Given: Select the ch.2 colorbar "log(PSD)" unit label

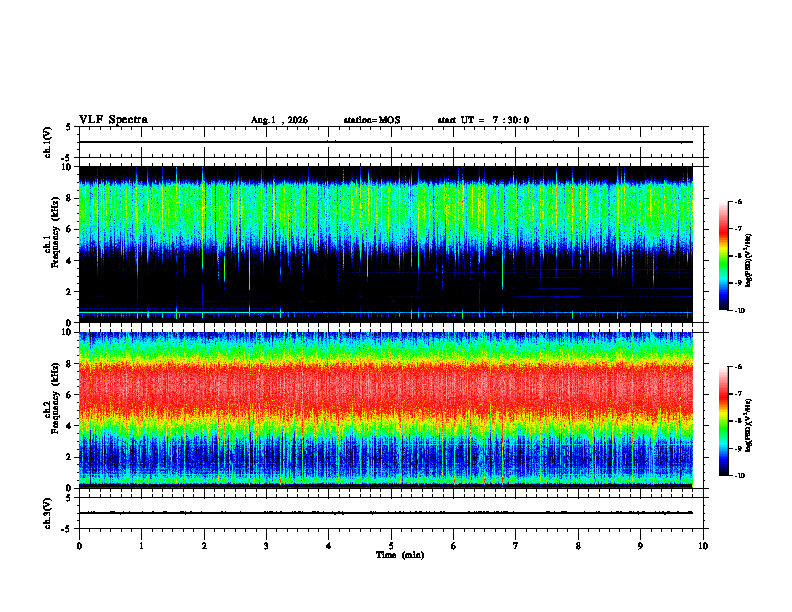Looking at the screenshot, I should (748, 425).
